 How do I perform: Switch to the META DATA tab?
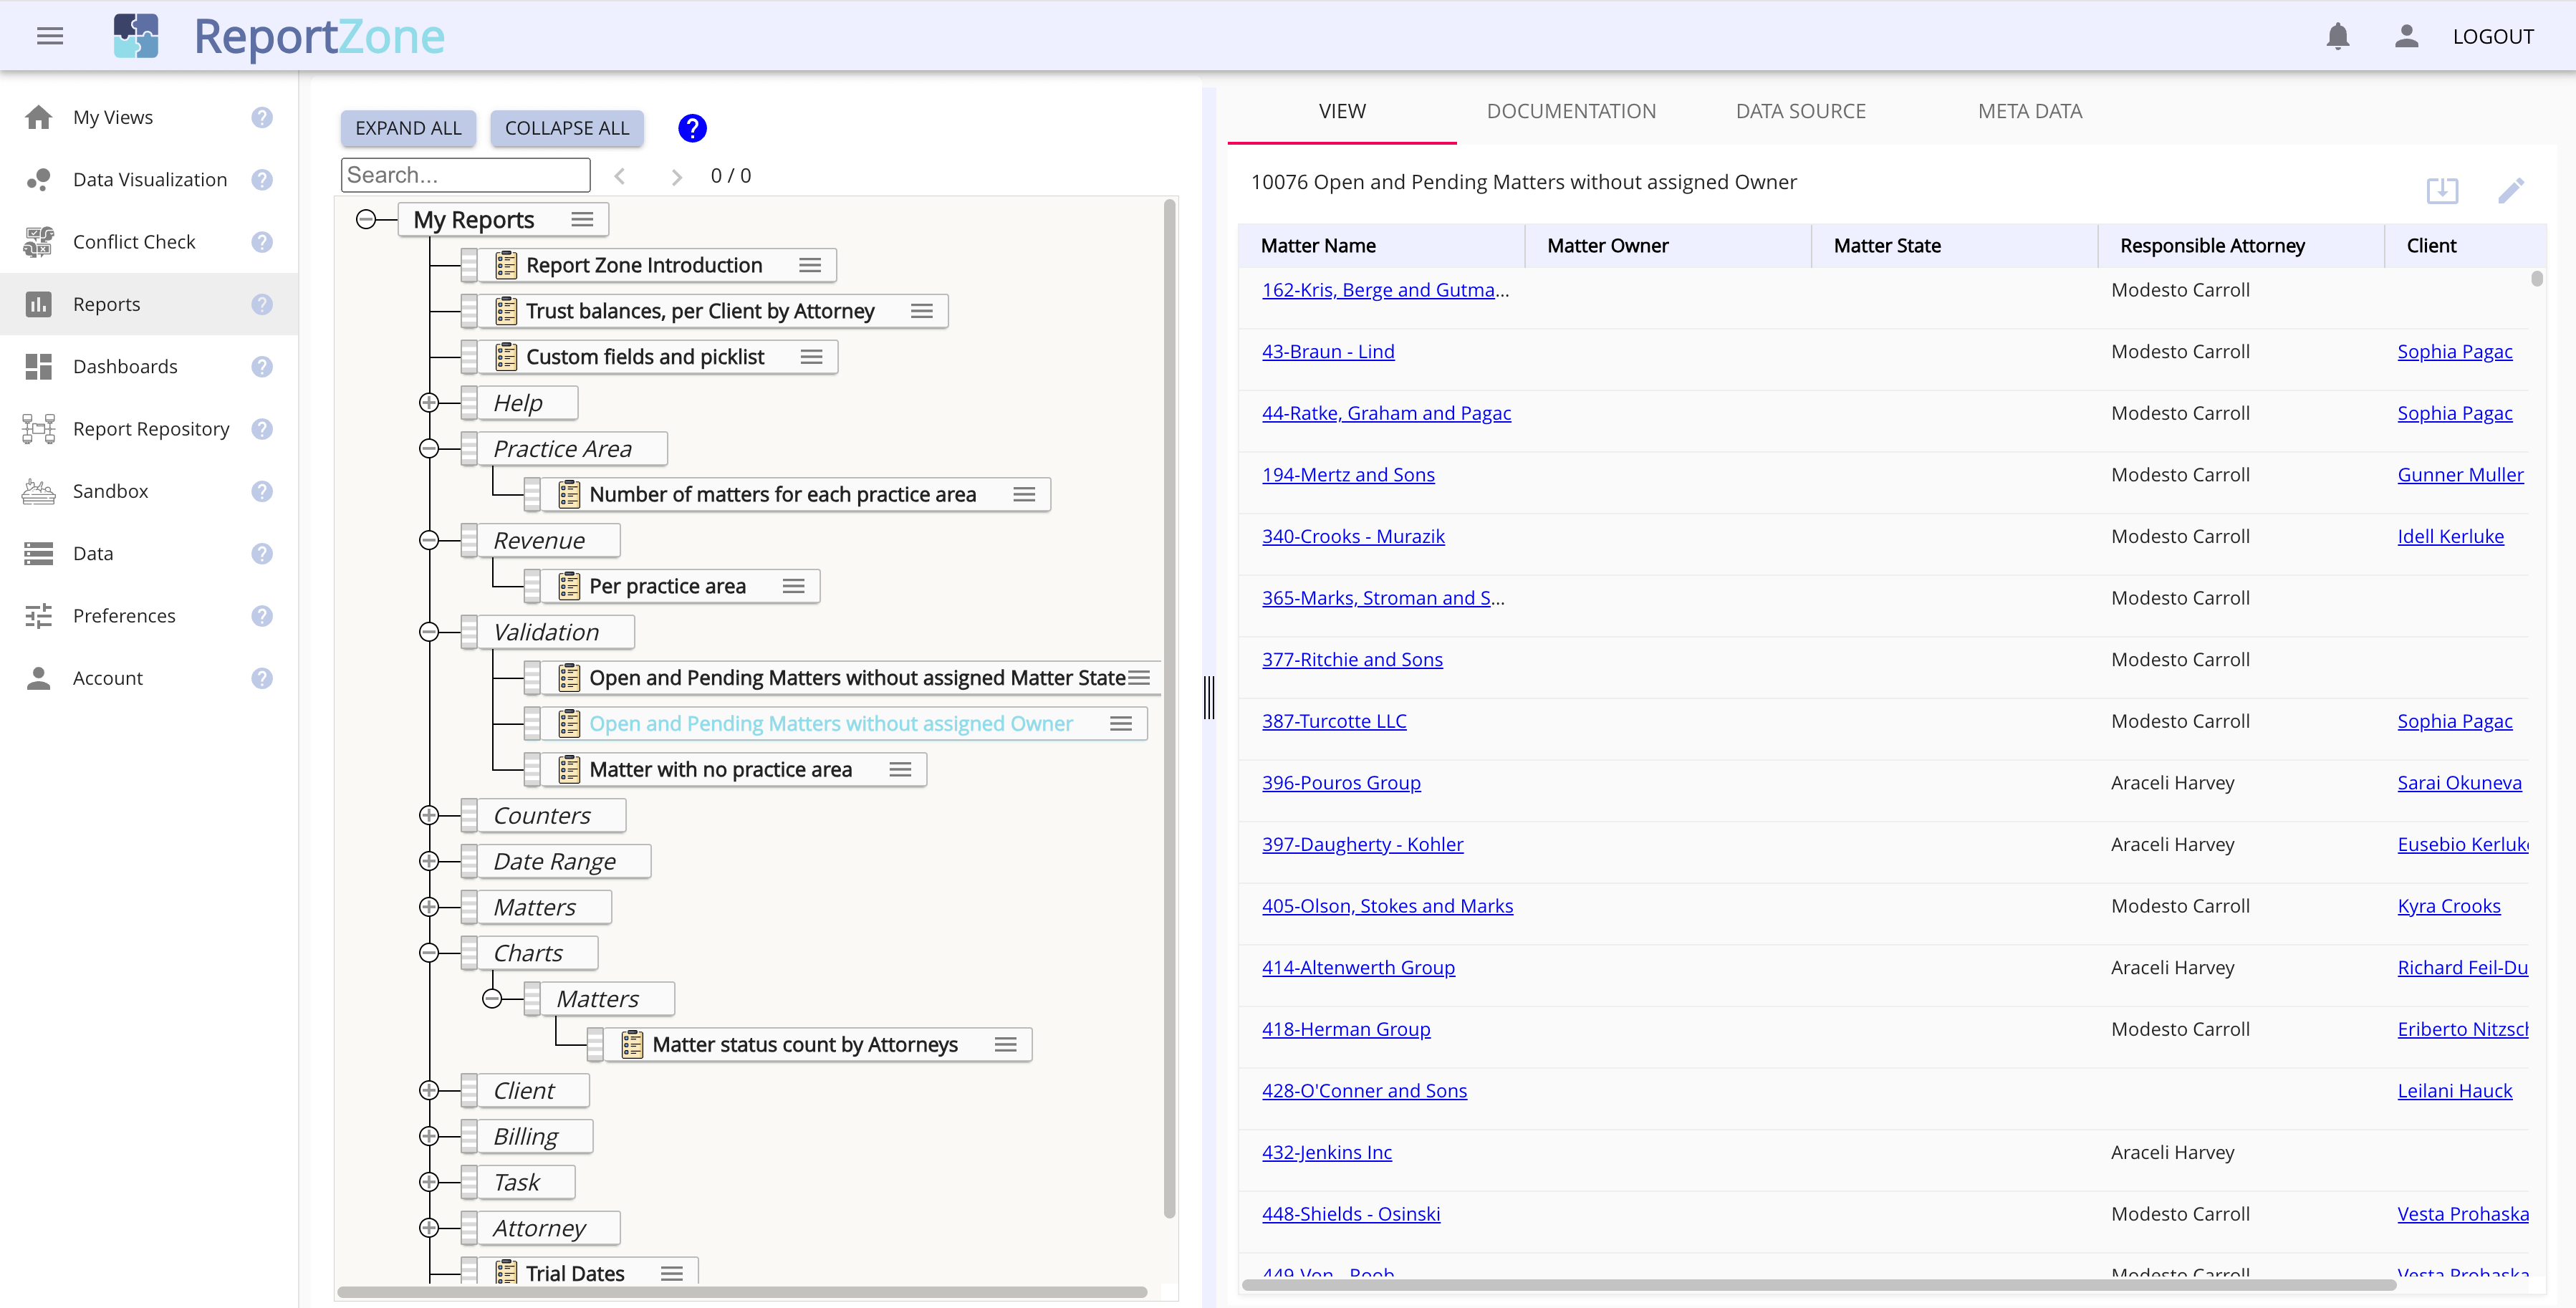click(2029, 111)
